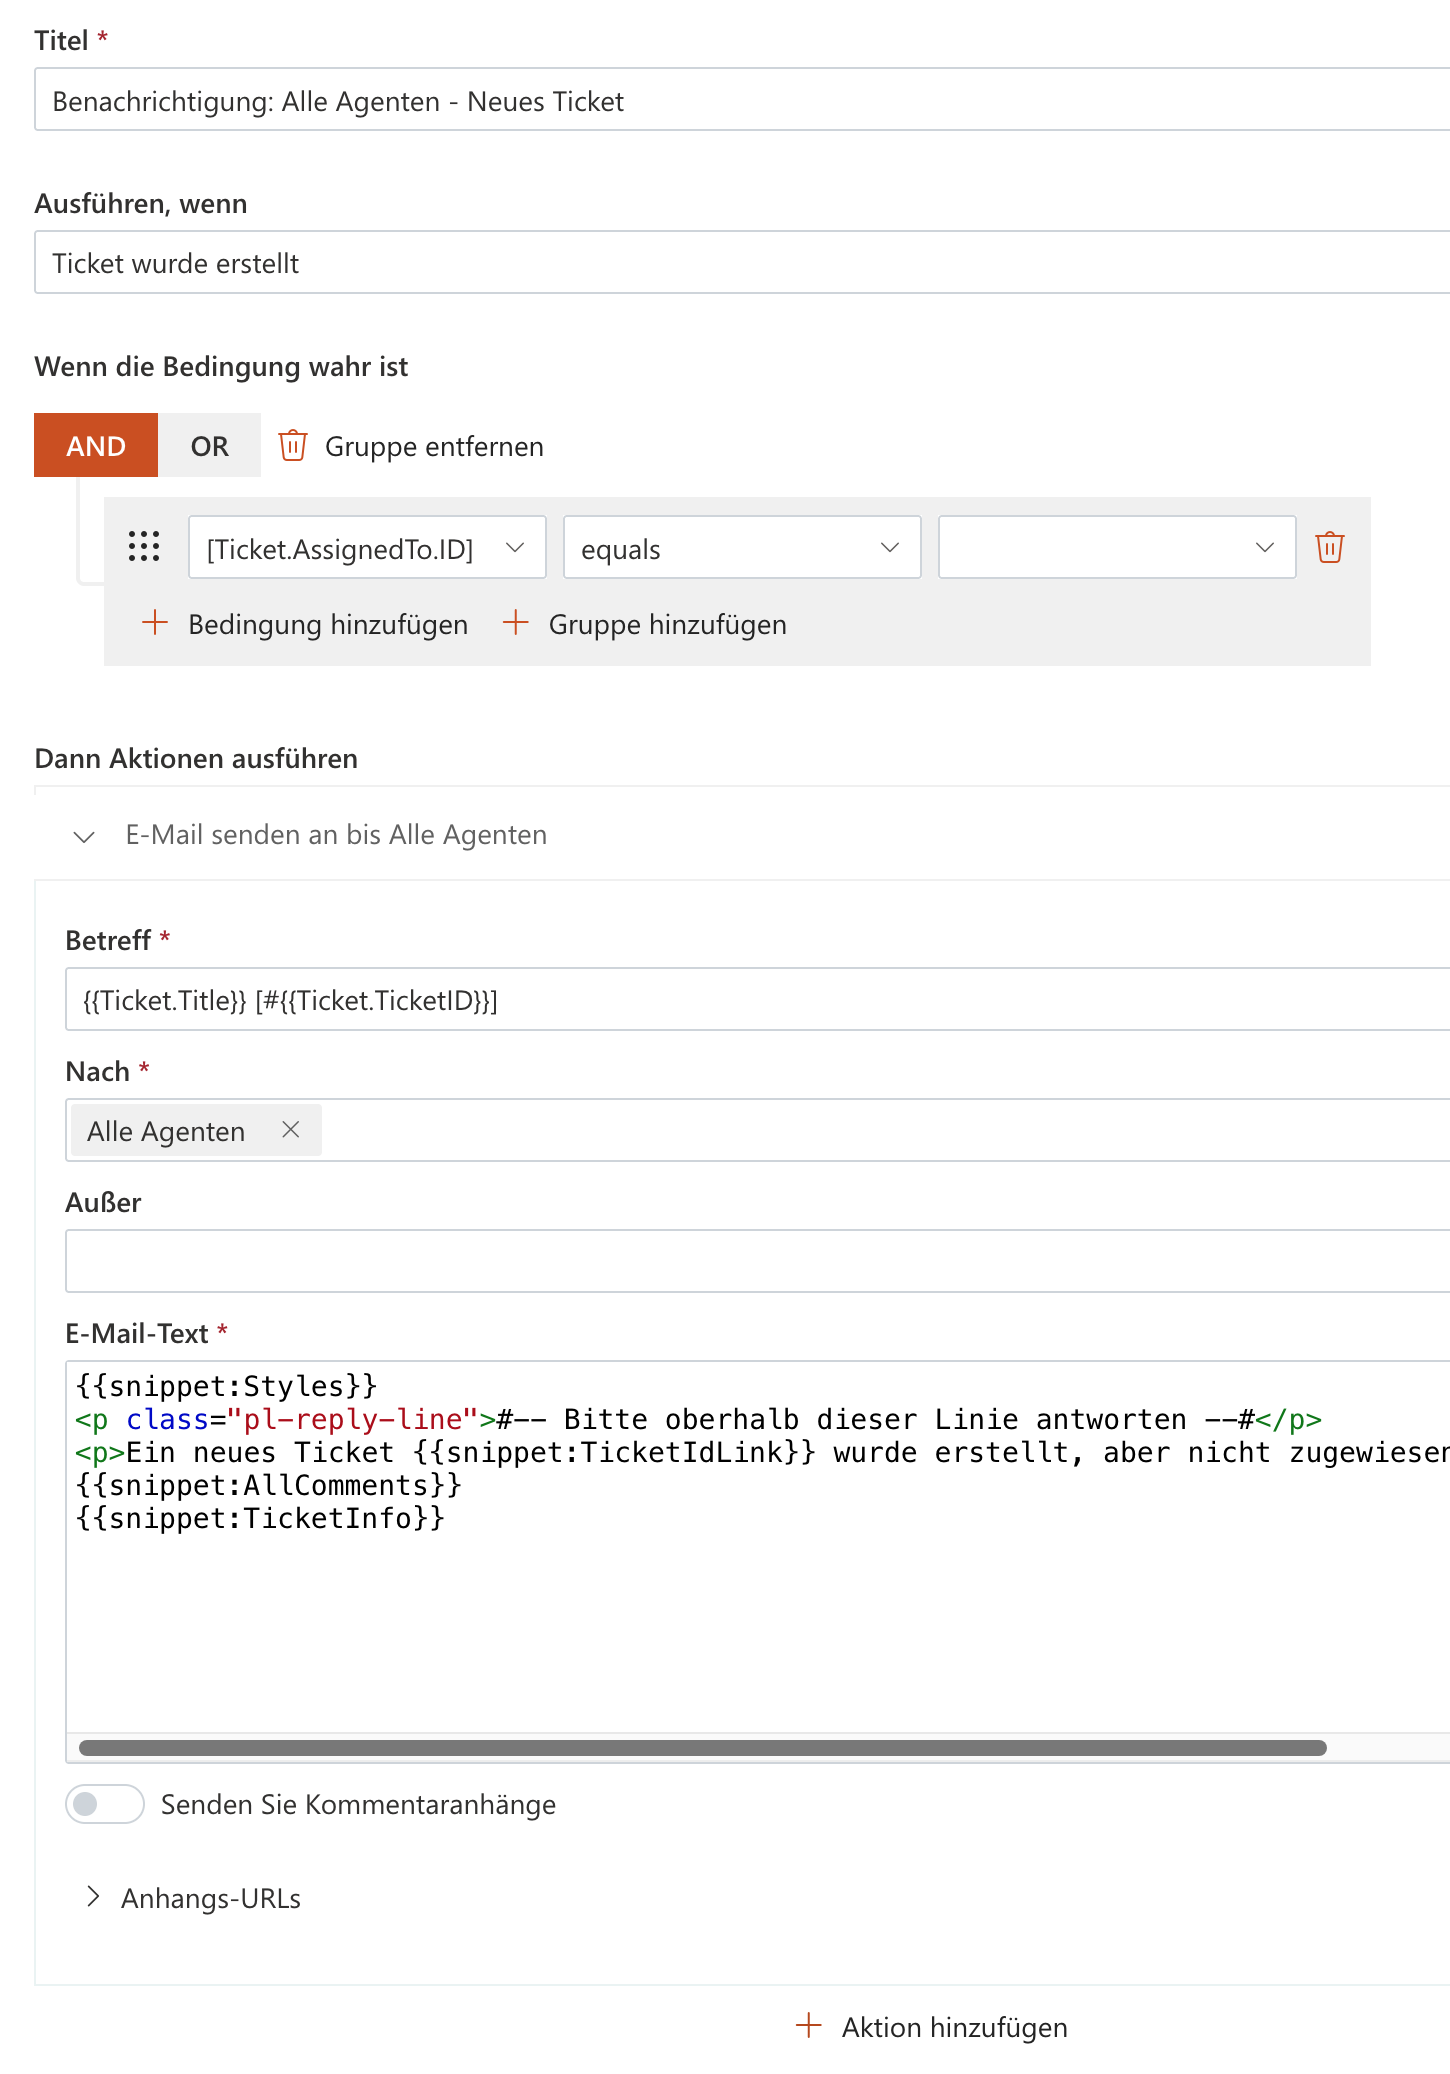Remove Alle Agenten recipient with X
The width and height of the screenshot is (1450, 2074).
pyautogui.click(x=291, y=1130)
